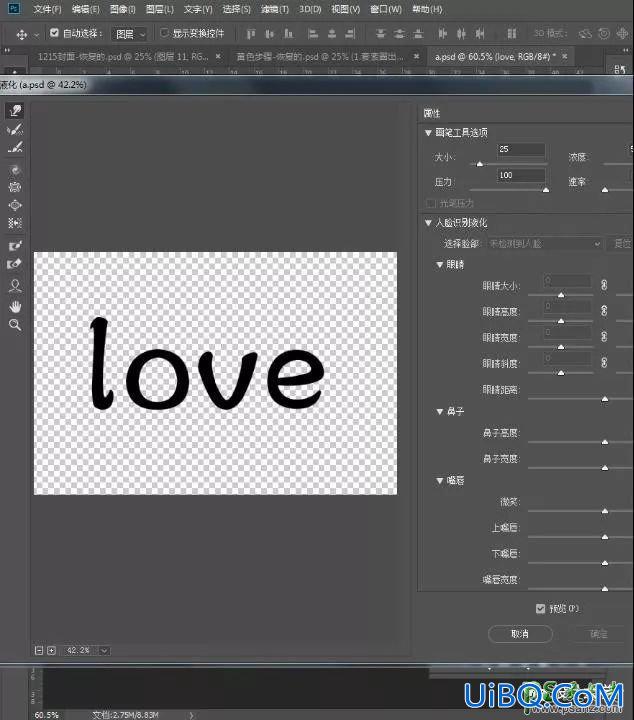Select the Pucker tool
This screenshot has width=634, height=720.
(x=15, y=187)
